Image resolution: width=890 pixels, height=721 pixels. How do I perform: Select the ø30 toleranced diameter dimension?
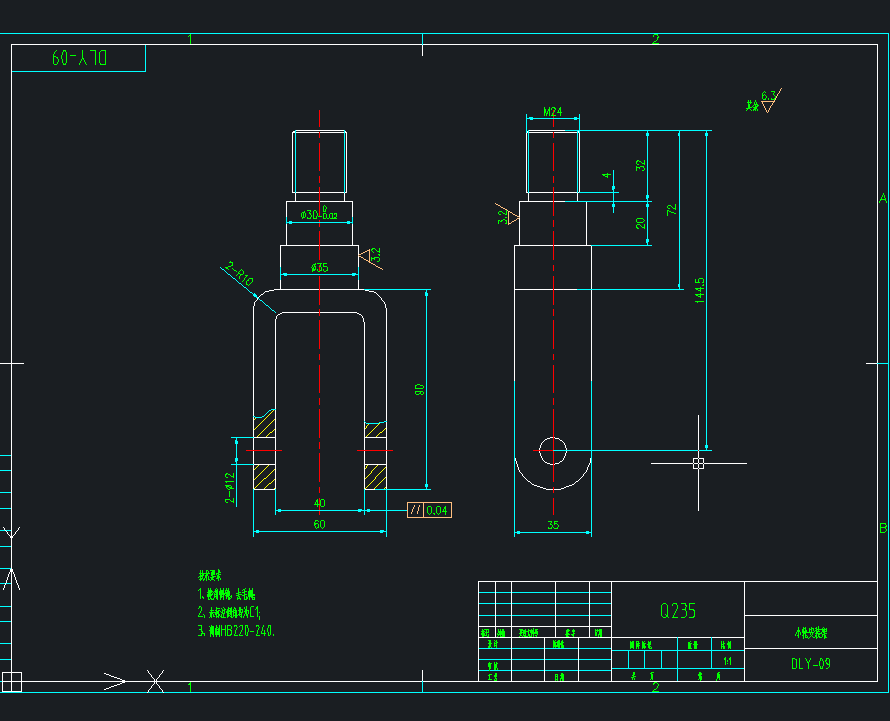318,214
